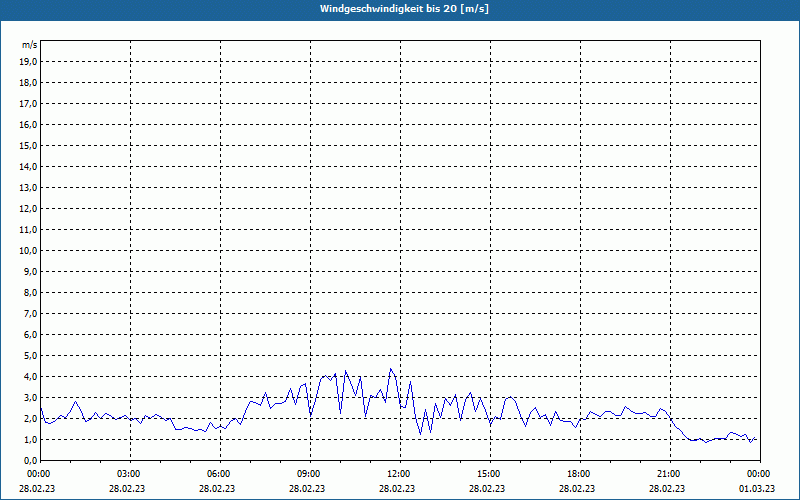Image resolution: width=800 pixels, height=500 pixels.
Task: Click the 28.02.23 date under 21:00
Action: pos(667,489)
